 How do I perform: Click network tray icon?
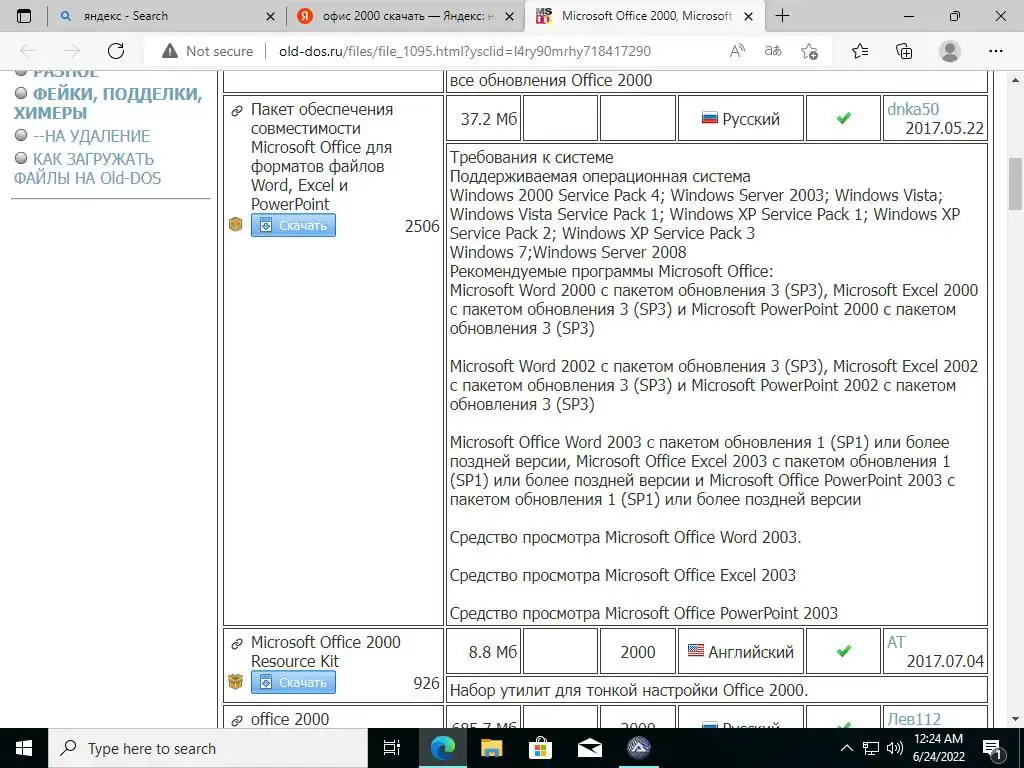[x=871, y=748]
